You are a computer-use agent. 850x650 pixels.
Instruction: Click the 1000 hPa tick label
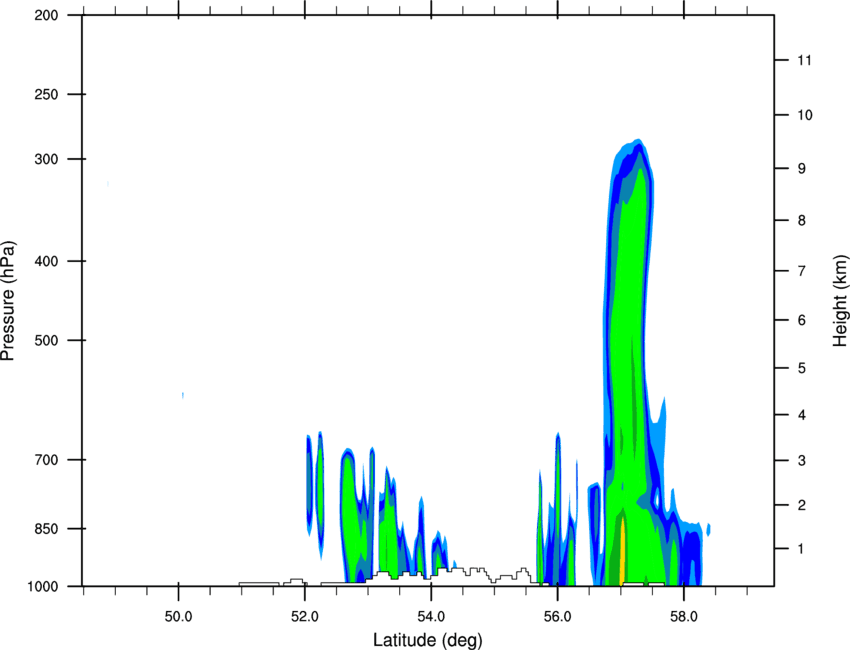pyautogui.click(x=43, y=587)
